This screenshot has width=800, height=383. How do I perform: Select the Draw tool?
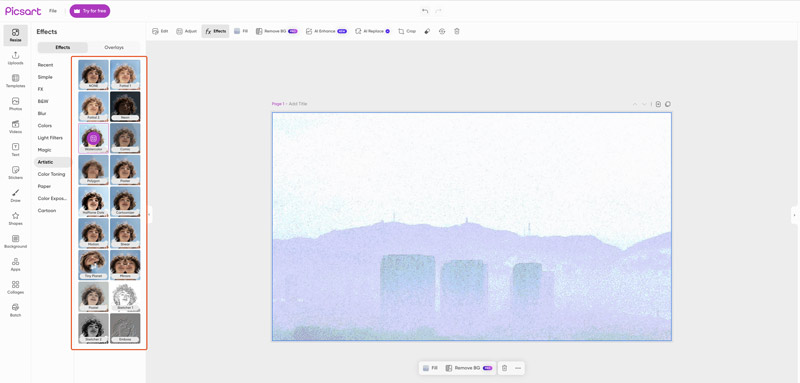click(15, 196)
